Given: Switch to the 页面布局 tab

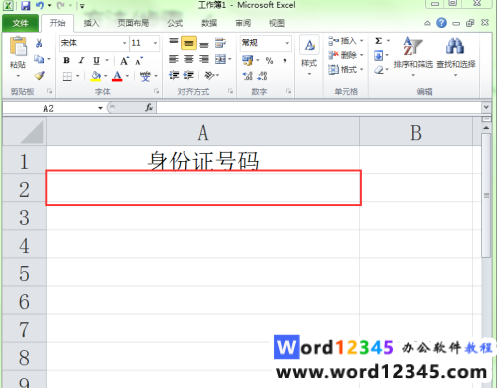Looking at the screenshot, I should tap(133, 23).
